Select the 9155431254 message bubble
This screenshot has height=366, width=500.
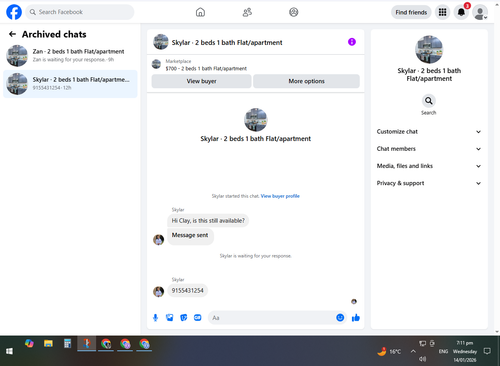pyautogui.click(x=187, y=290)
